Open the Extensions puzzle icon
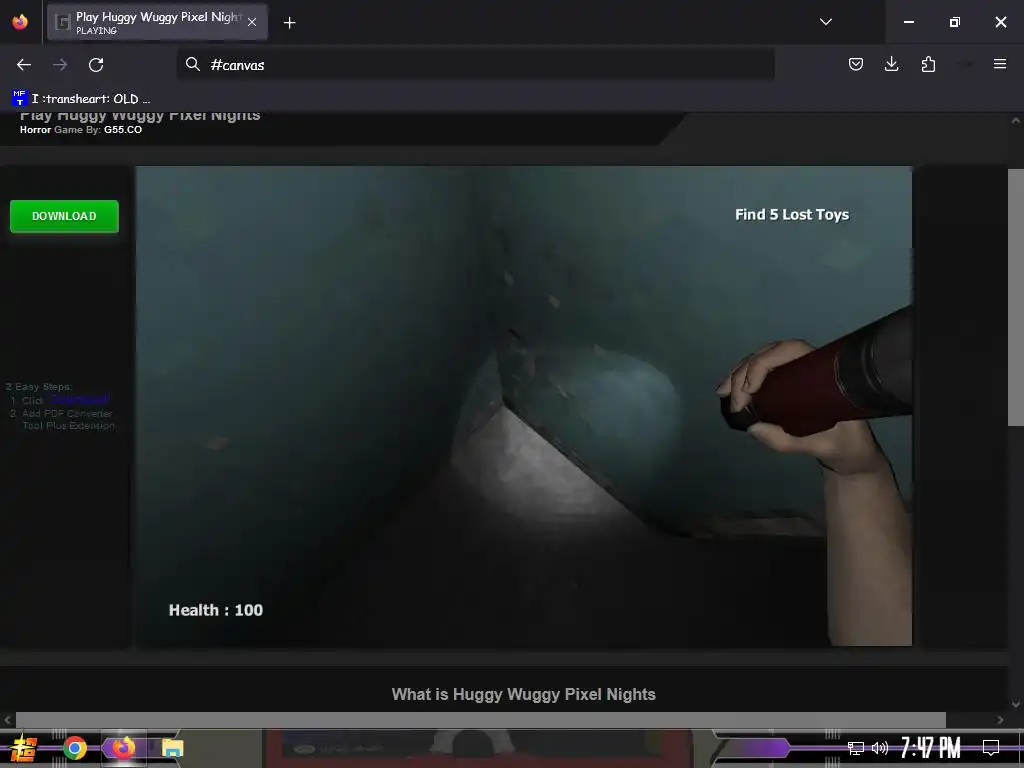 (928, 64)
